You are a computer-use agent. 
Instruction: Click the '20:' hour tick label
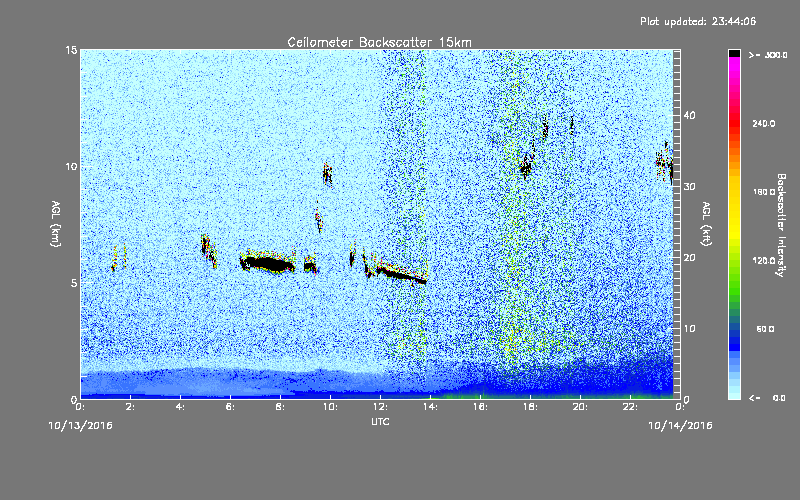click(x=580, y=407)
